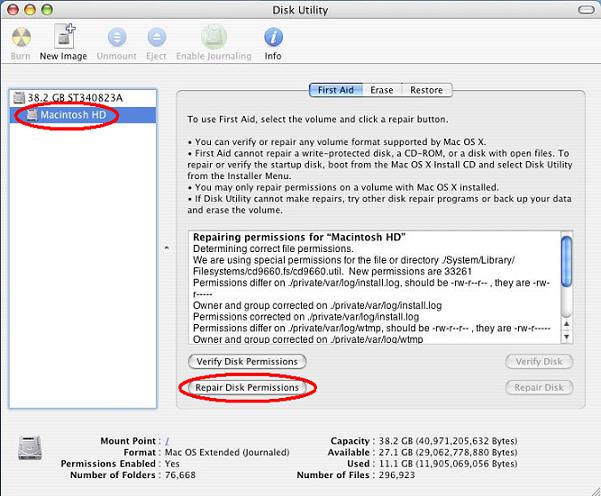Switch to the Erase tab
Image resolution: width=601 pixels, height=496 pixels.
(x=382, y=90)
